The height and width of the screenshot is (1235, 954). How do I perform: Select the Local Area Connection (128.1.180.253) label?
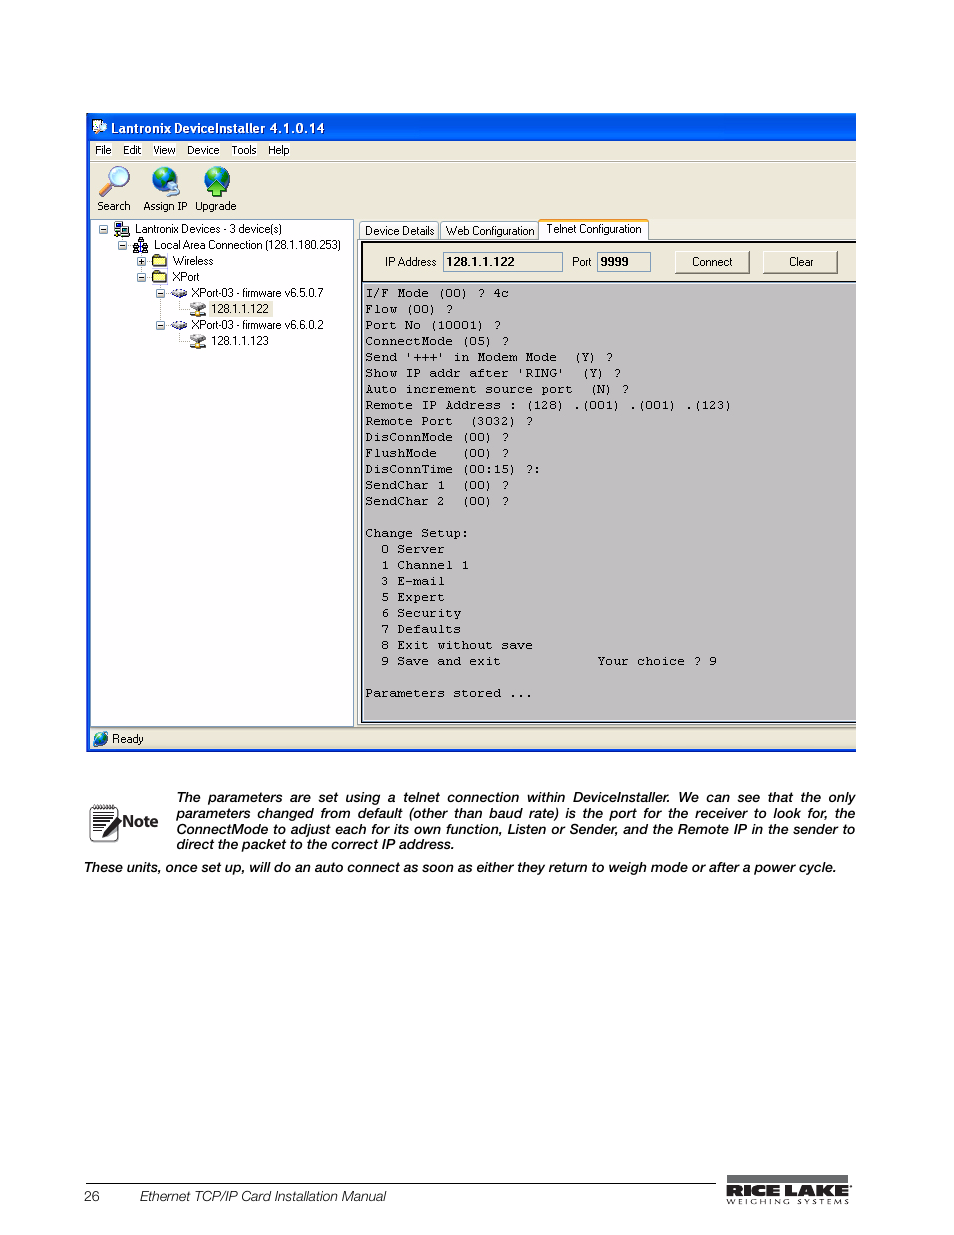(247, 245)
